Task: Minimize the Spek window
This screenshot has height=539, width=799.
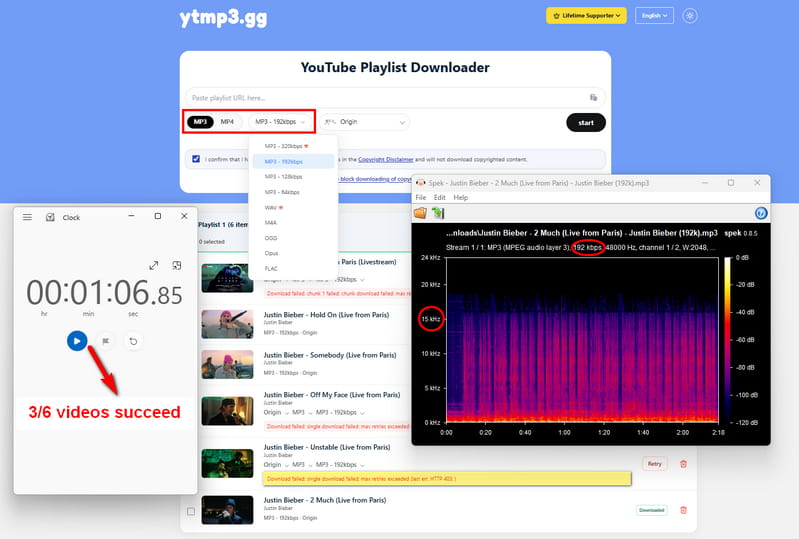Action: [705, 182]
